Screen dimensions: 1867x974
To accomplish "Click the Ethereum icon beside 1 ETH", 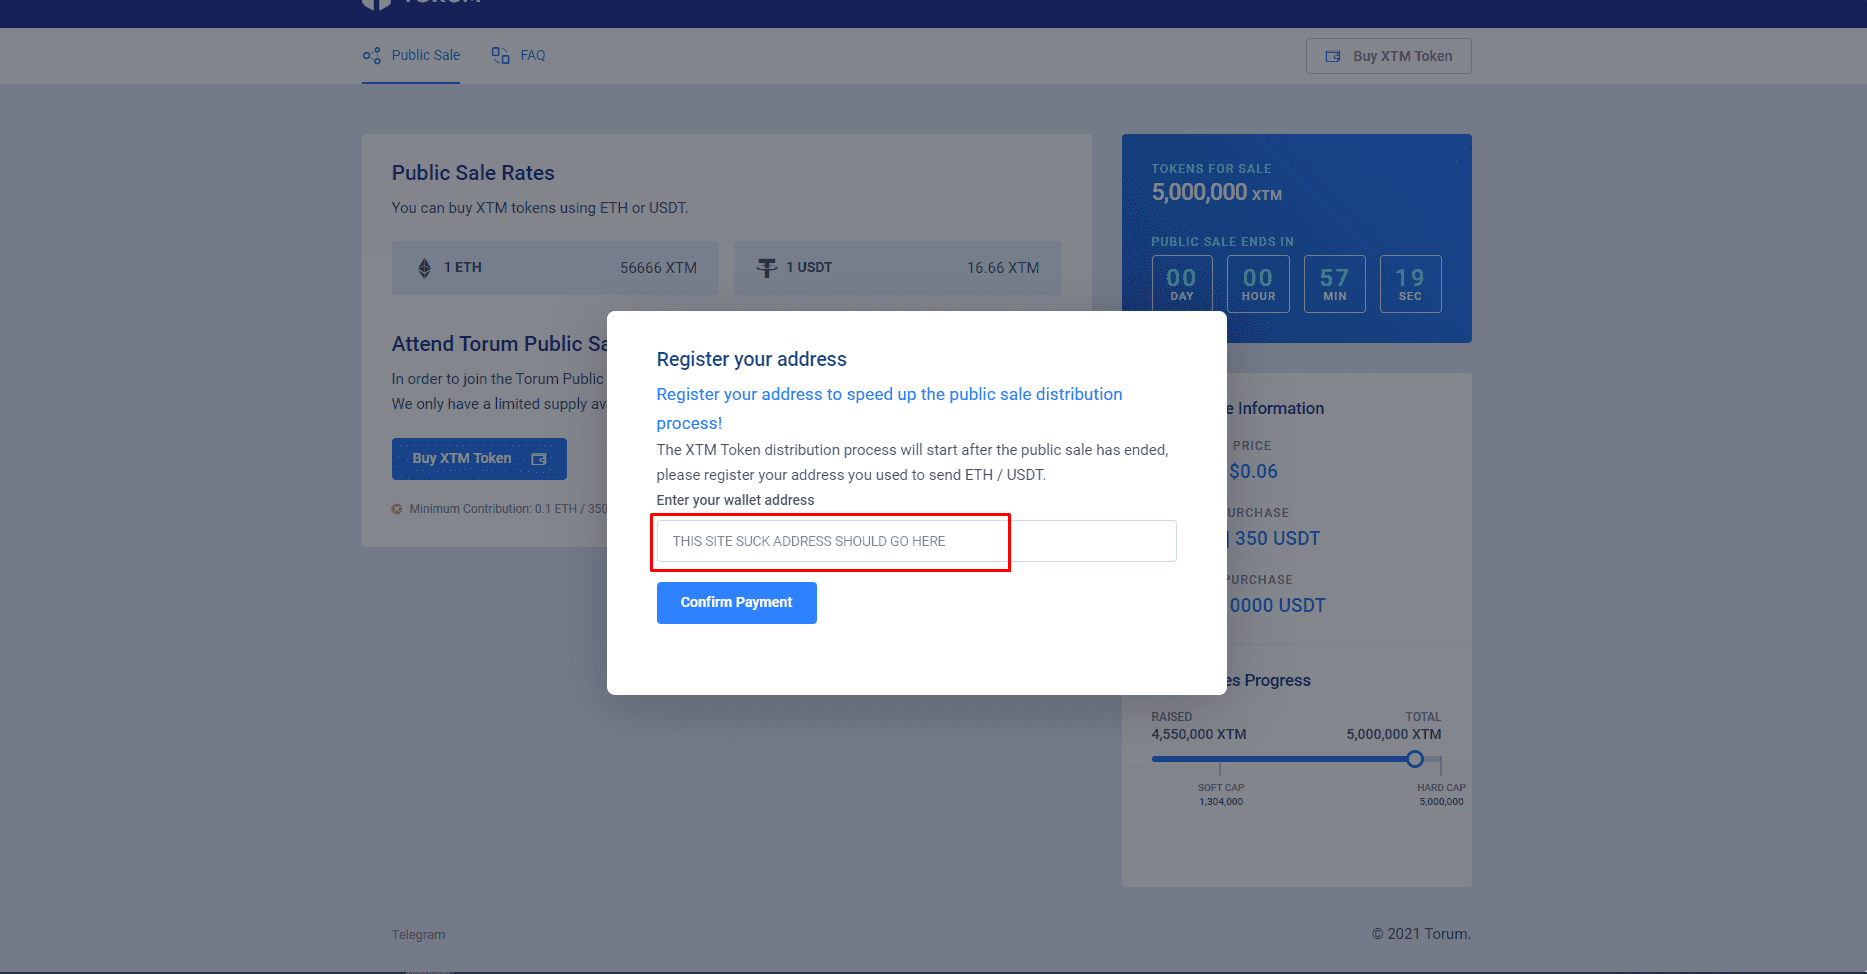I will point(425,268).
